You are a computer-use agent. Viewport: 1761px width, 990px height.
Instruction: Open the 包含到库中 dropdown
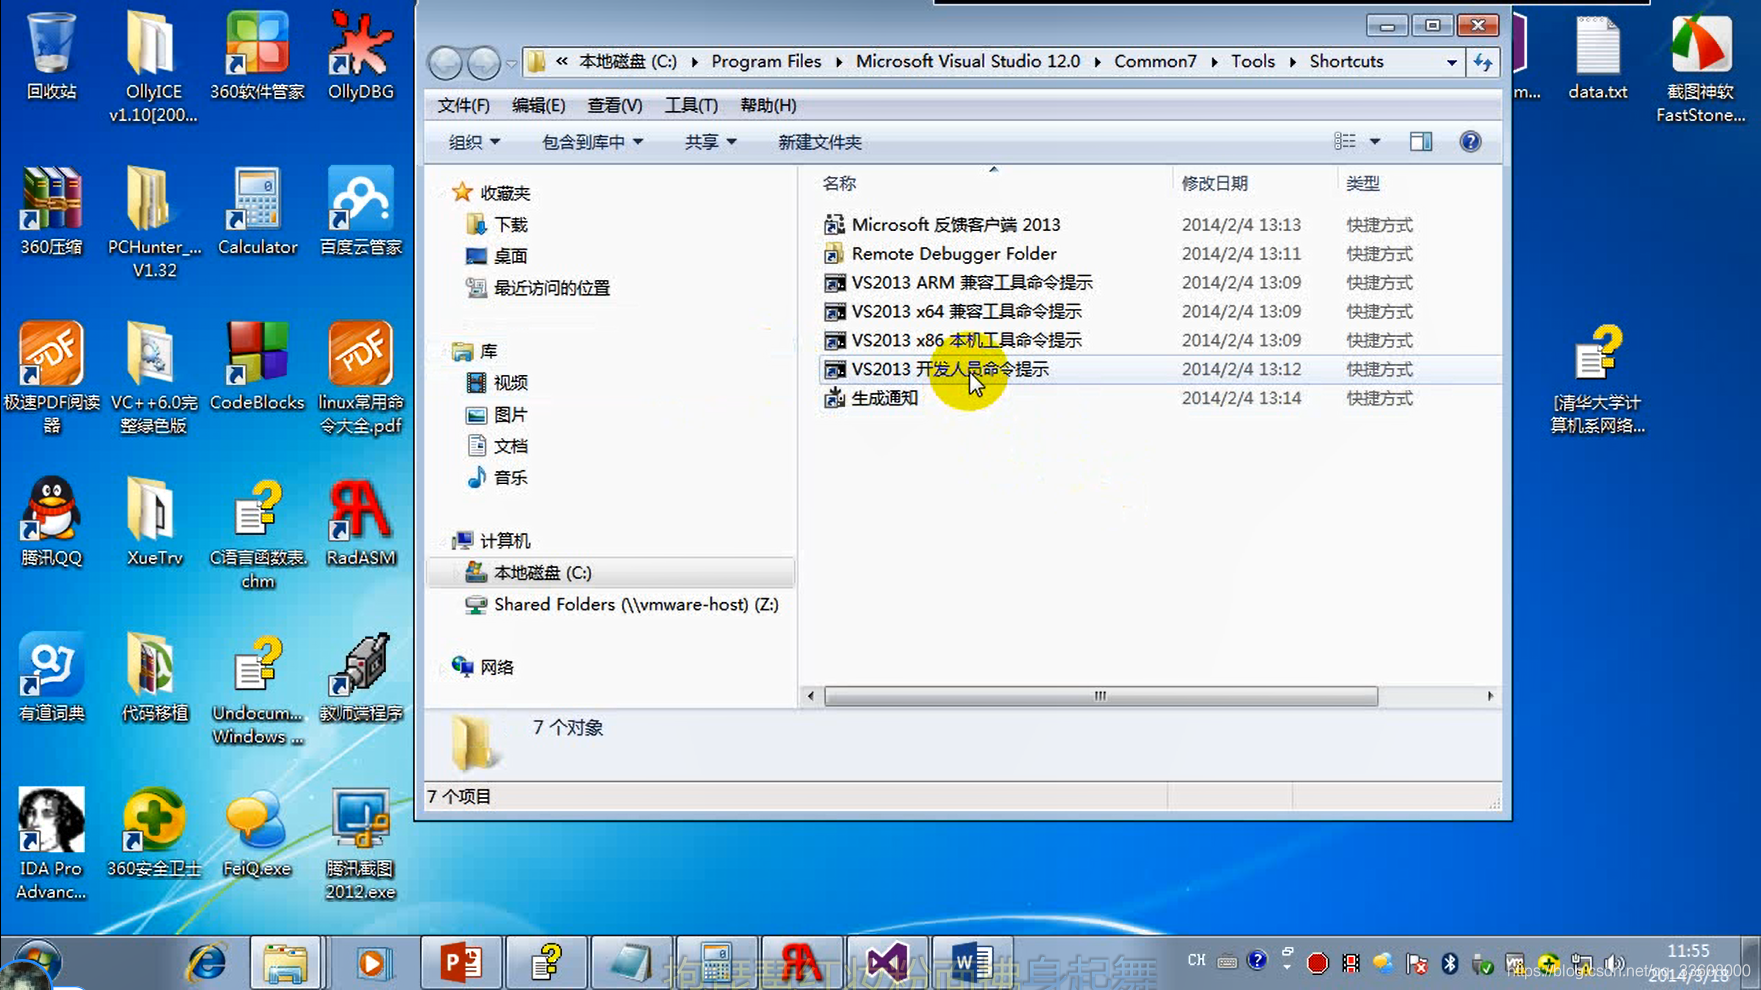point(592,142)
